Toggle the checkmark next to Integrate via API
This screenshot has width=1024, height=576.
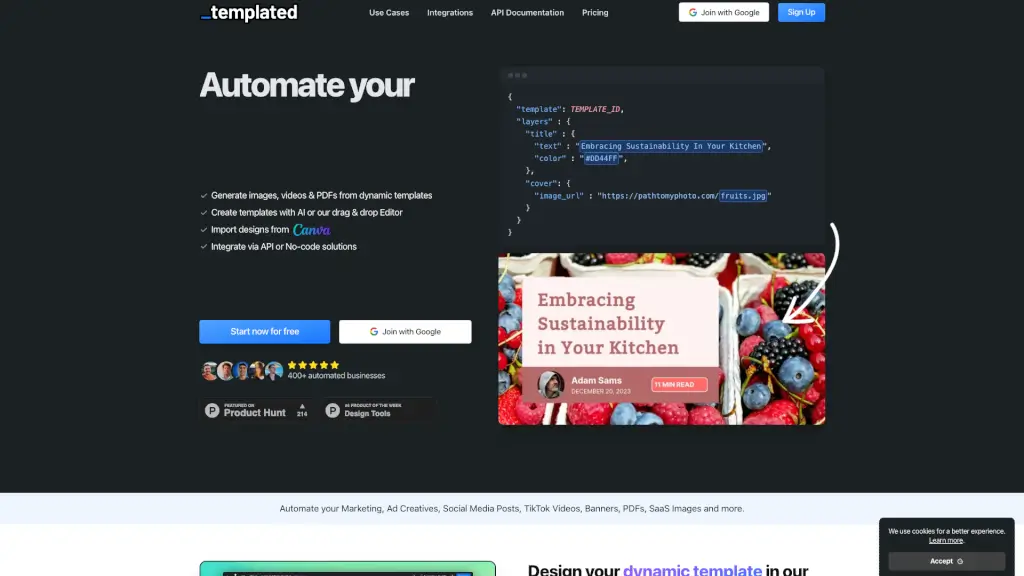pos(203,246)
